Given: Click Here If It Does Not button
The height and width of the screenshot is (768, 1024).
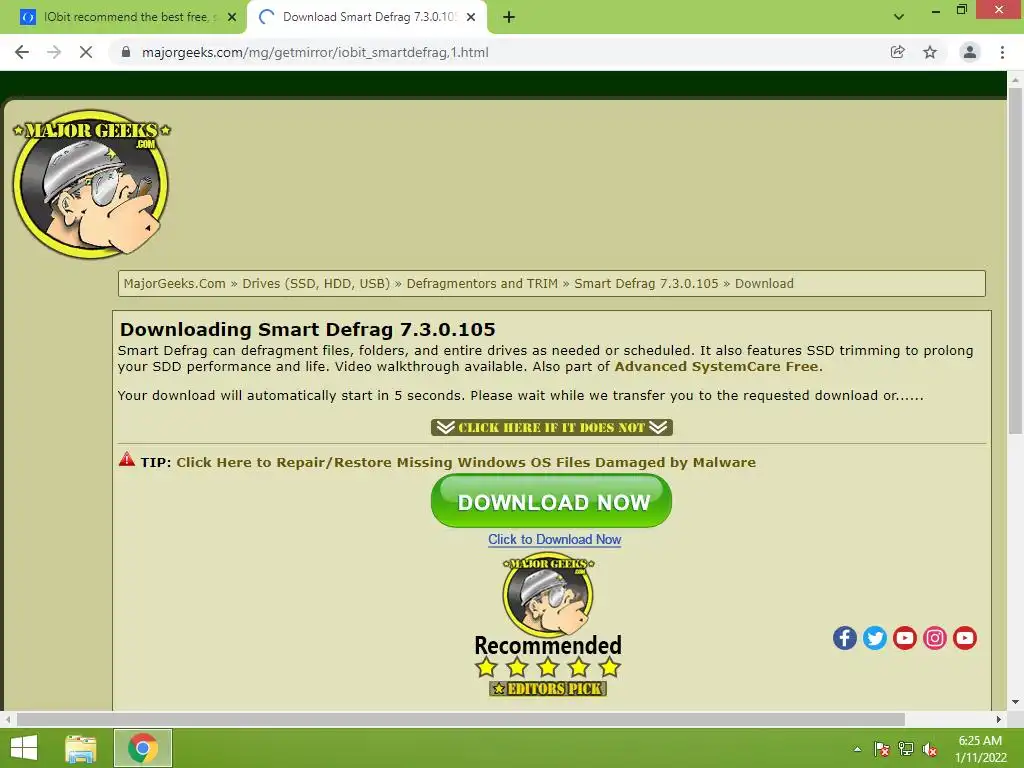Looking at the screenshot, I should pyautogui.click(x=552, y=427).
